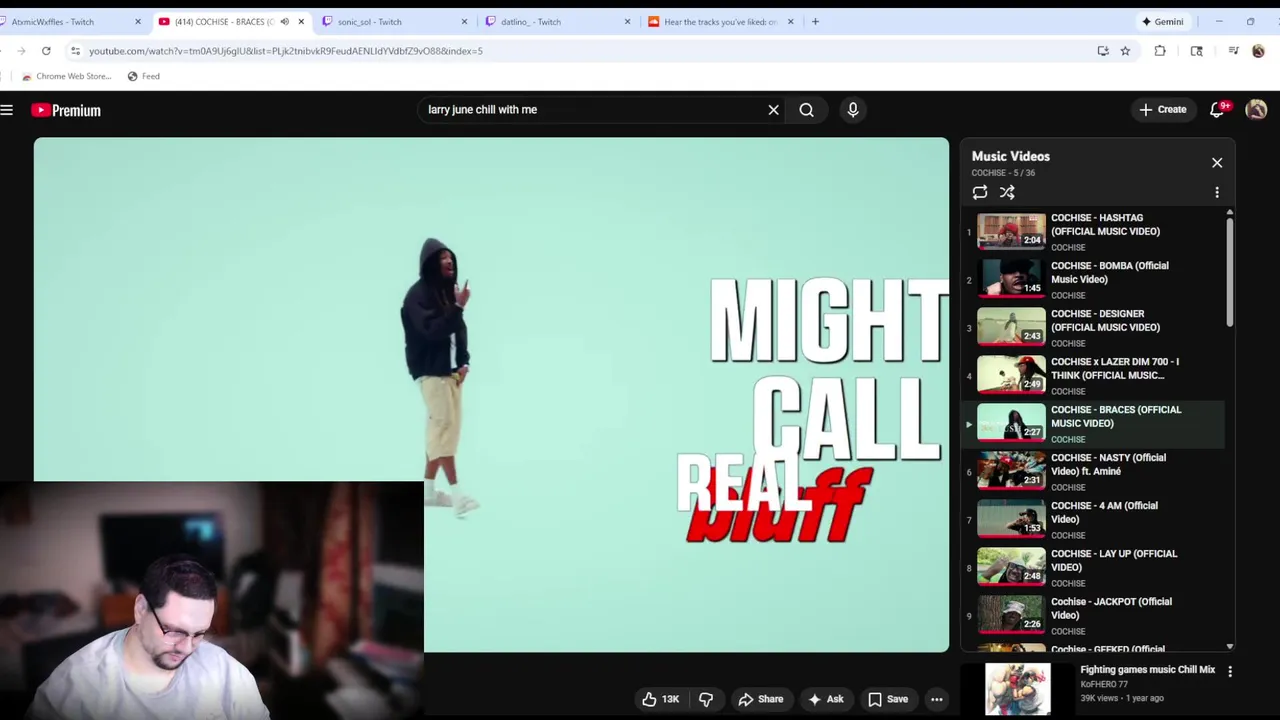Open a new browser tab
The height and width of the screenshot is (720, 1280).
(x=815, y=21)
